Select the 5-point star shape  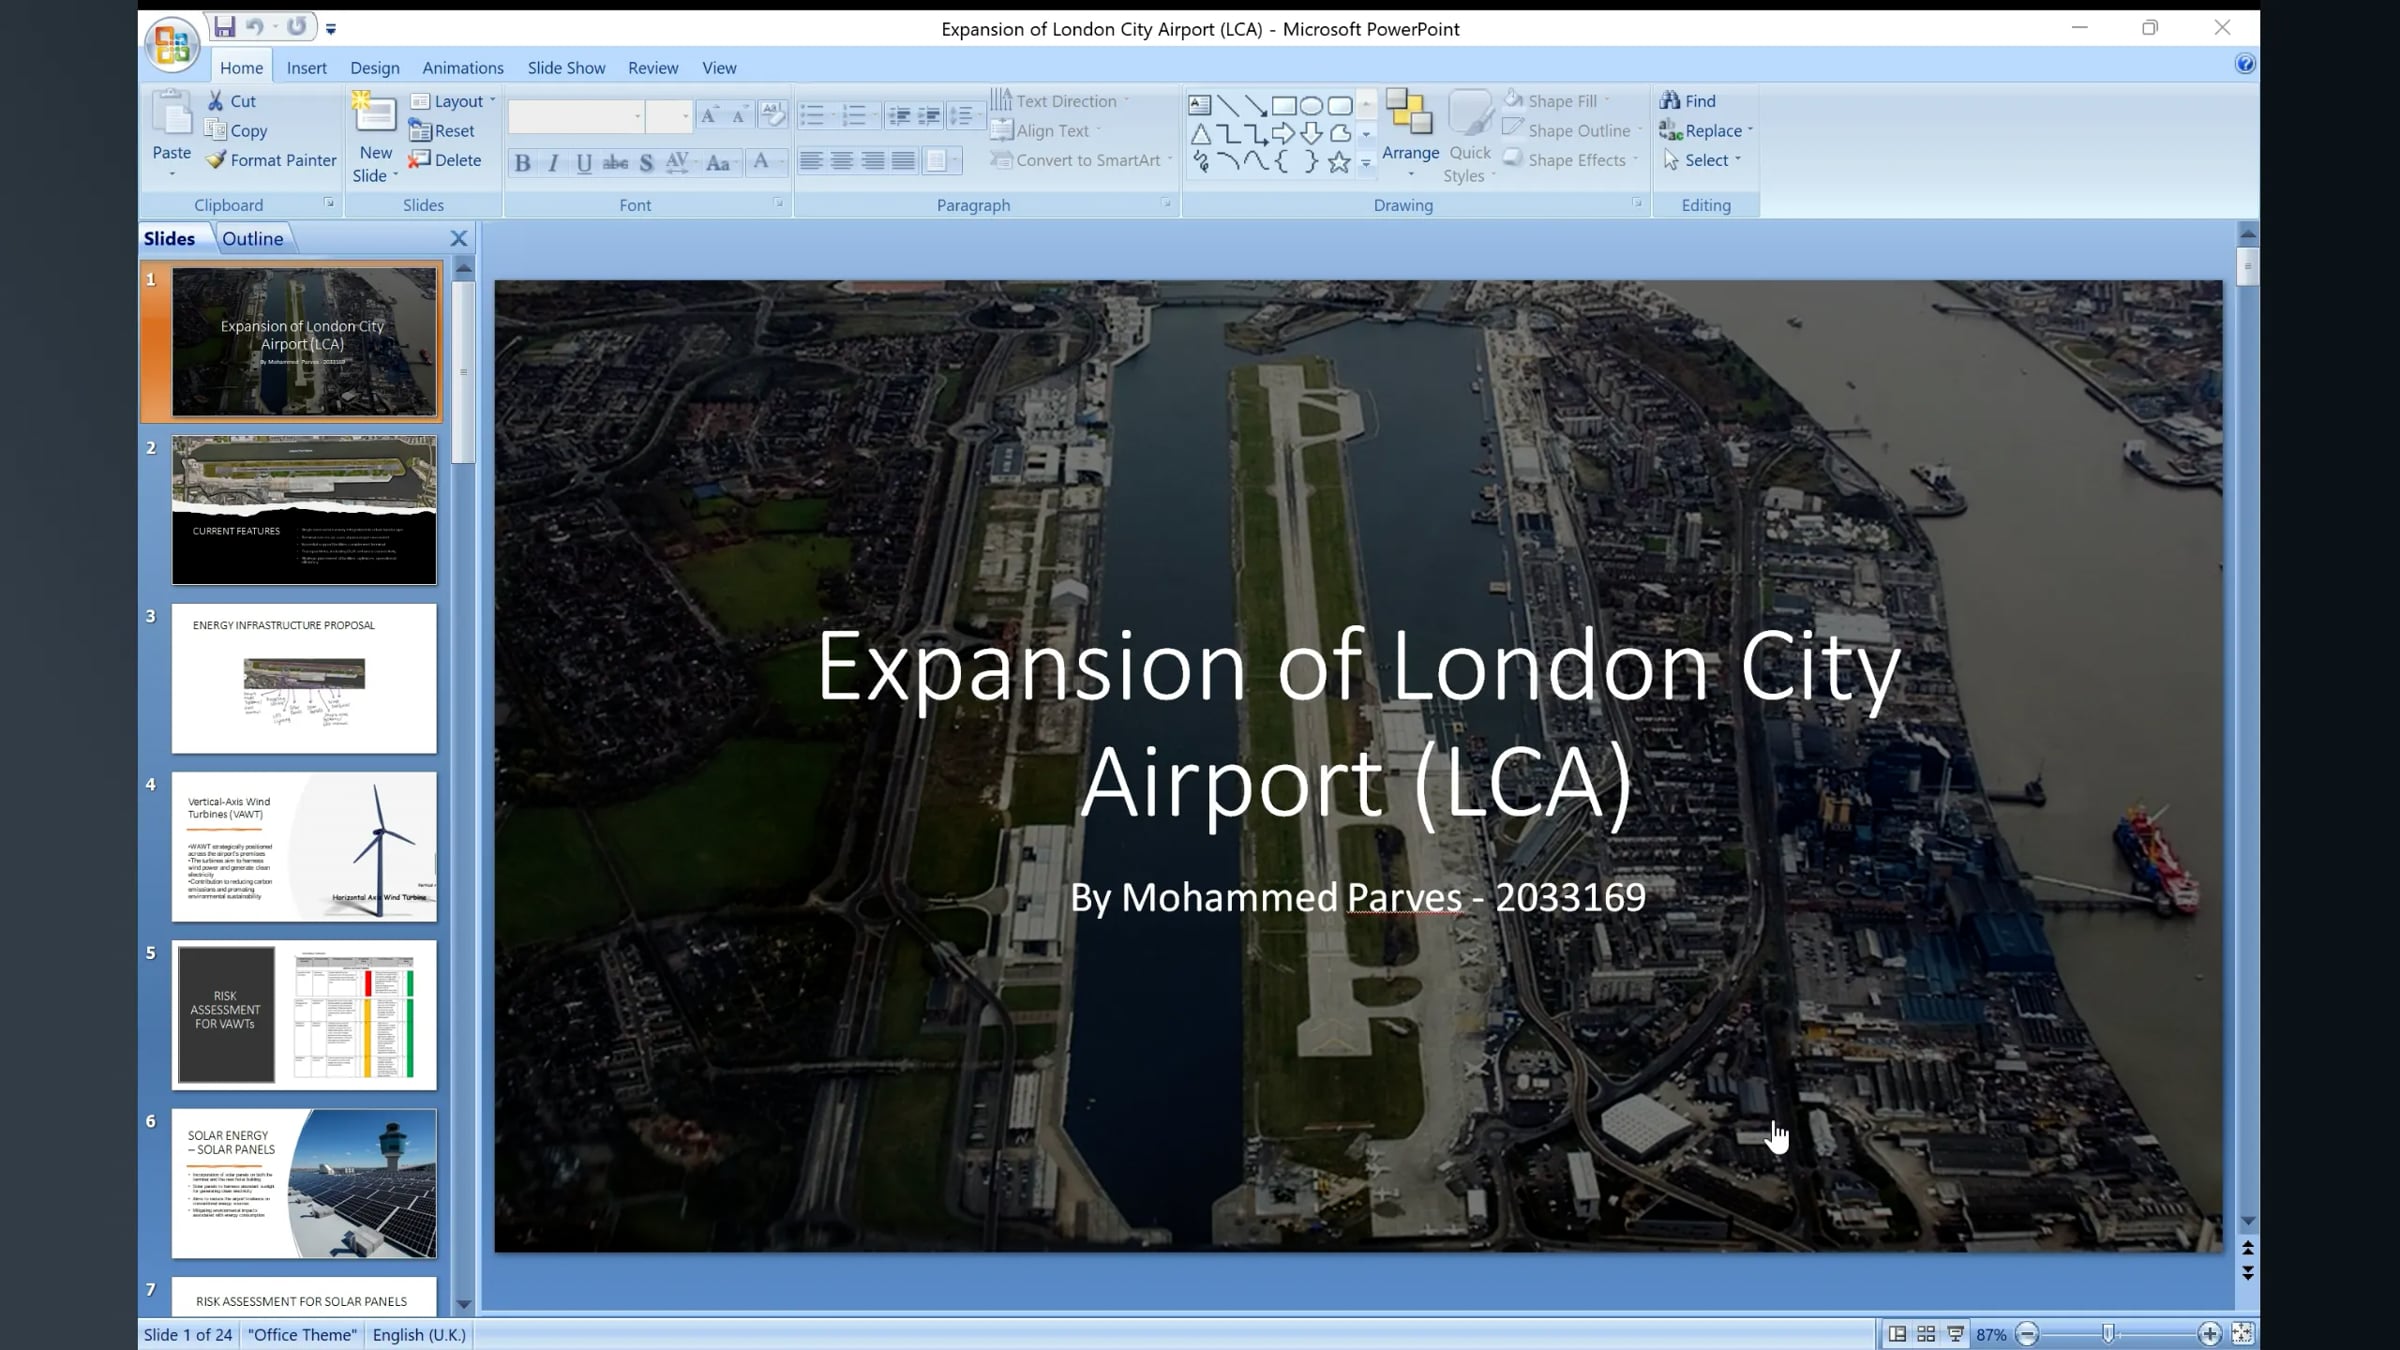point(1339,162)
